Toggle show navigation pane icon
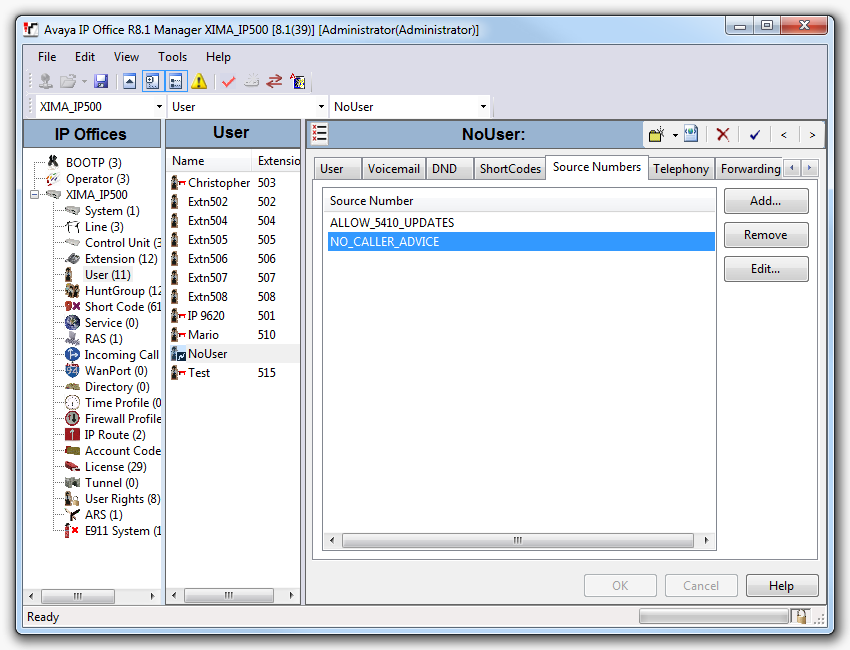This screenshot has height=650, width=850. pos(153,81)
